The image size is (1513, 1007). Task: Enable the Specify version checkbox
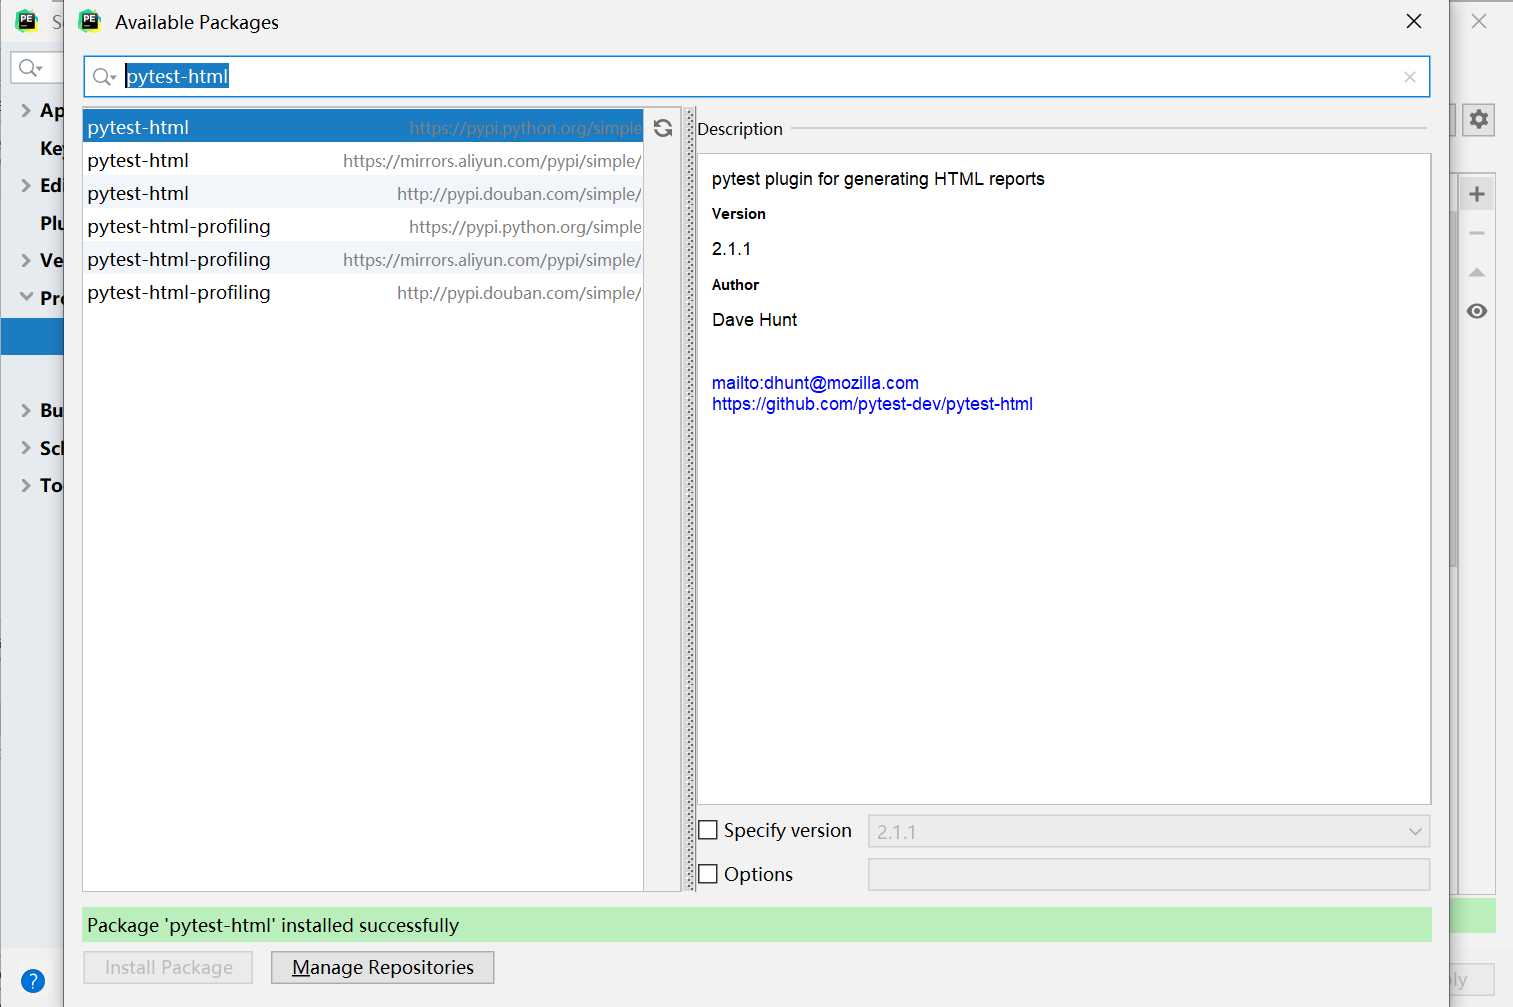[x=708, y=830]
